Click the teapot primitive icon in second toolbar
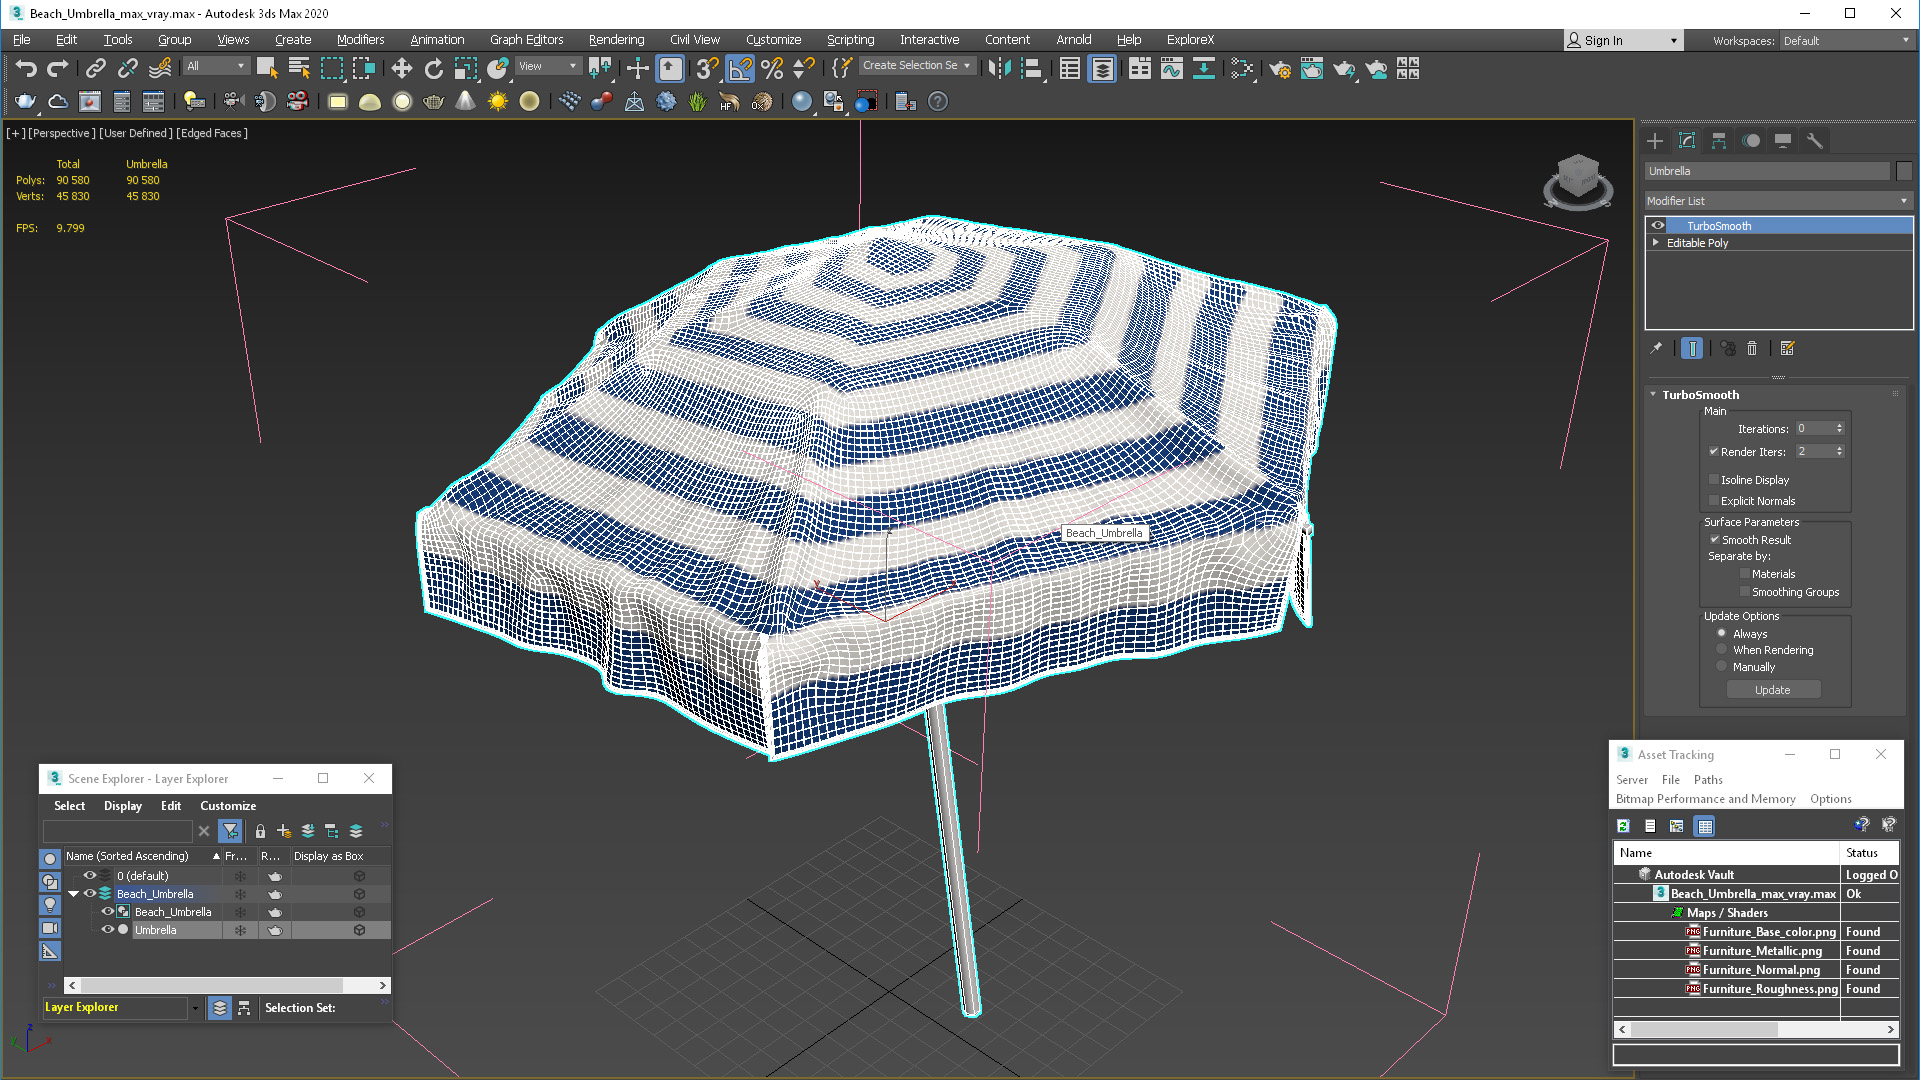The width and height of the screenshot is (1920, 1080). pos(433,101)
